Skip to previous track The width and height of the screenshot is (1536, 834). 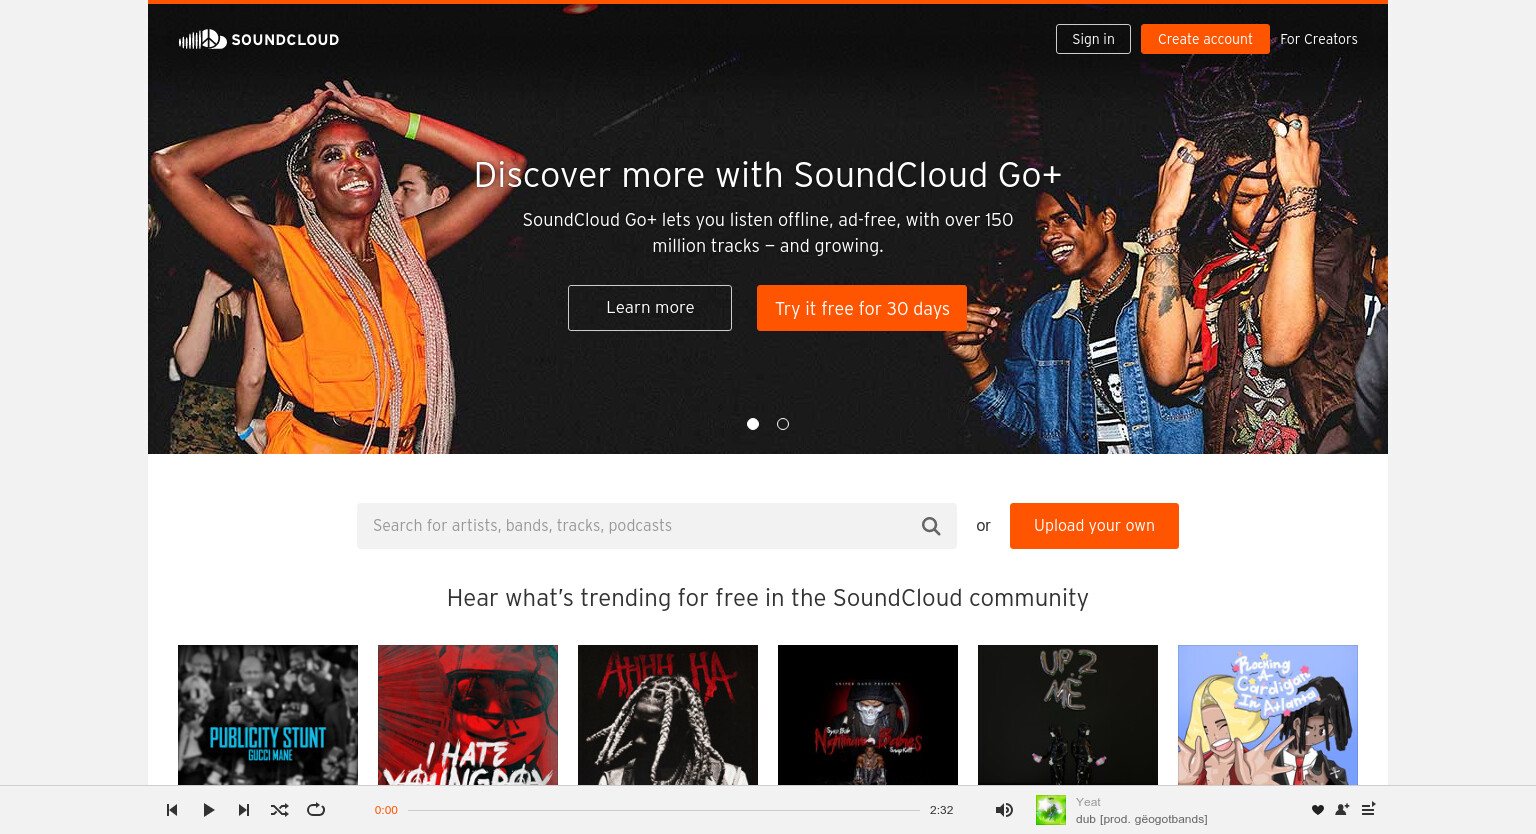(172, 810)
